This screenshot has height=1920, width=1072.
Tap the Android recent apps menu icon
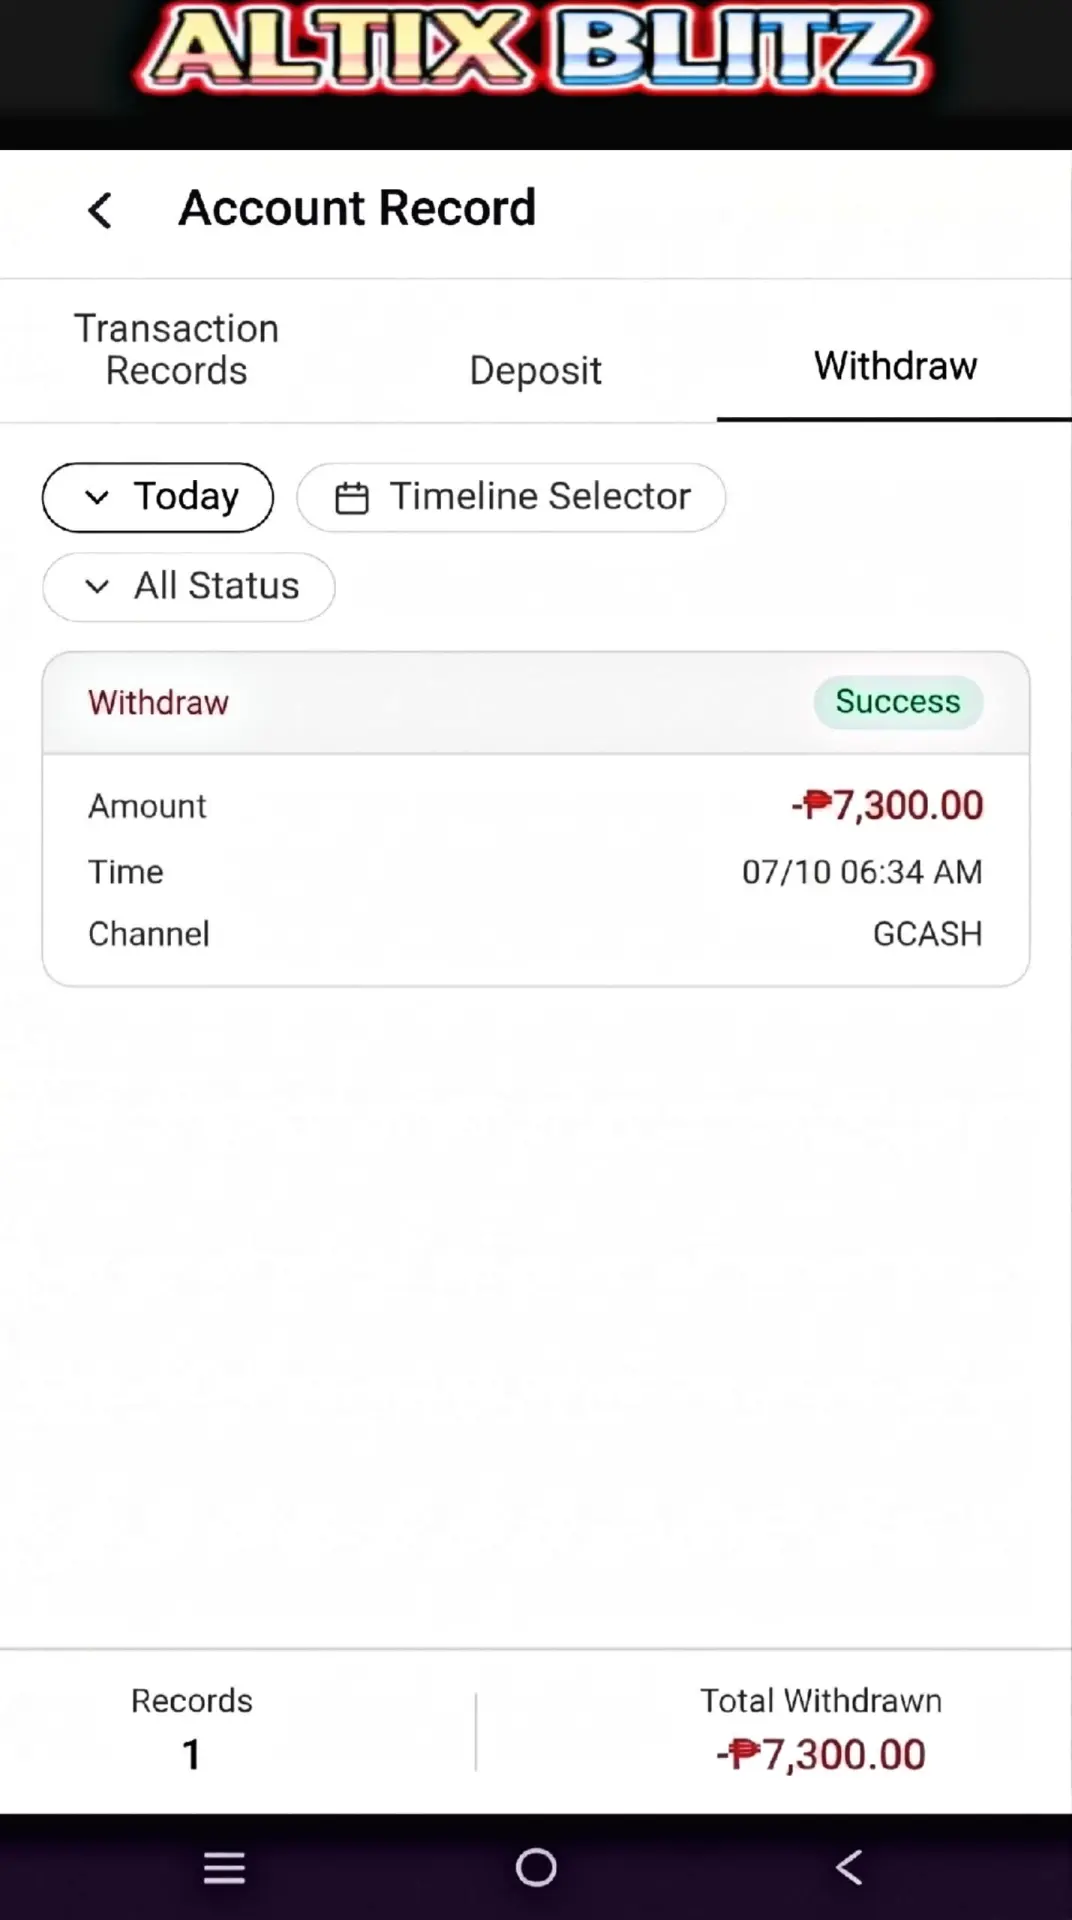pyautogui.click(x=224, y=1867)
